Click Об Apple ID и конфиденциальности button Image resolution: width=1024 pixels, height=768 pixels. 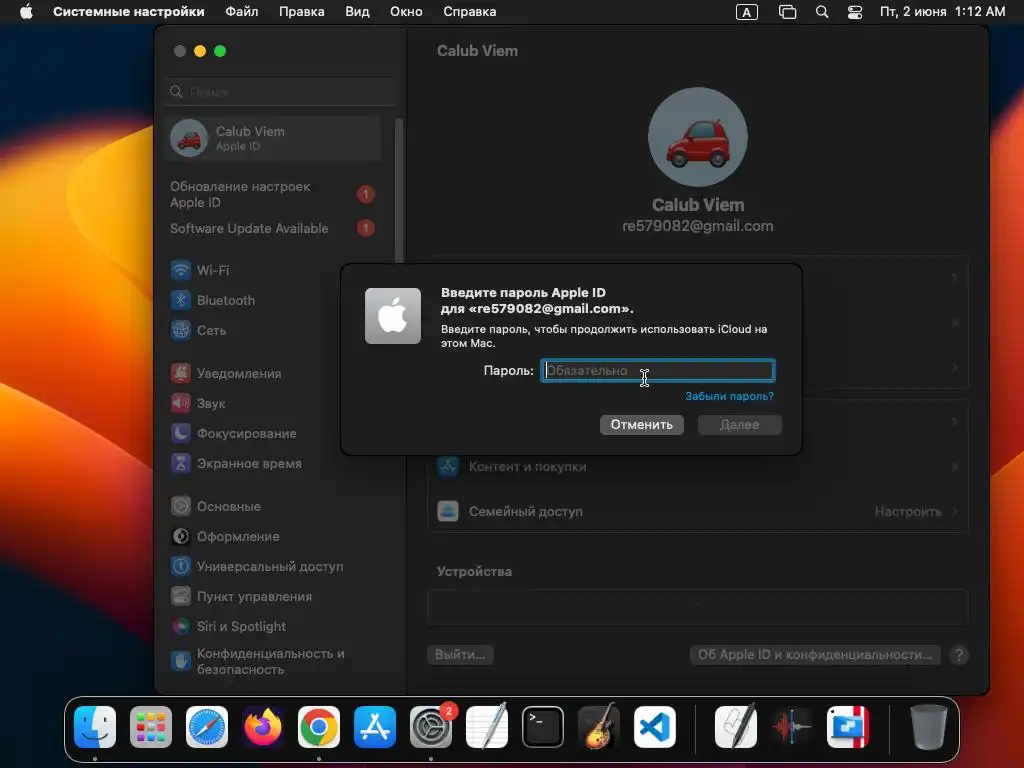[x=815, y=654]
